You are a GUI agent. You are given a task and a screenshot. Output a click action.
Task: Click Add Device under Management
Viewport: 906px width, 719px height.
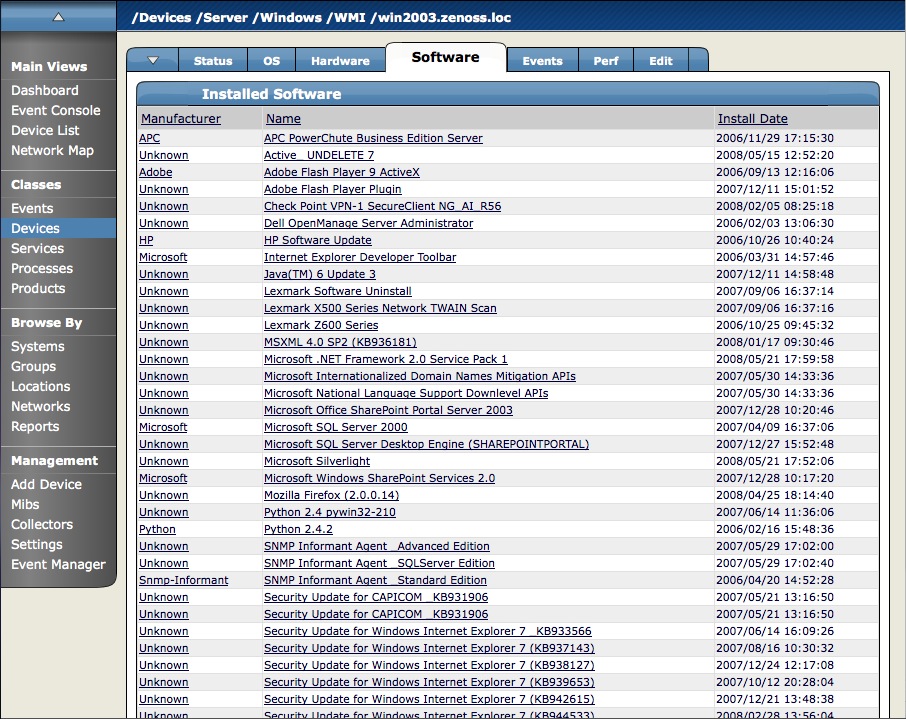46,484
